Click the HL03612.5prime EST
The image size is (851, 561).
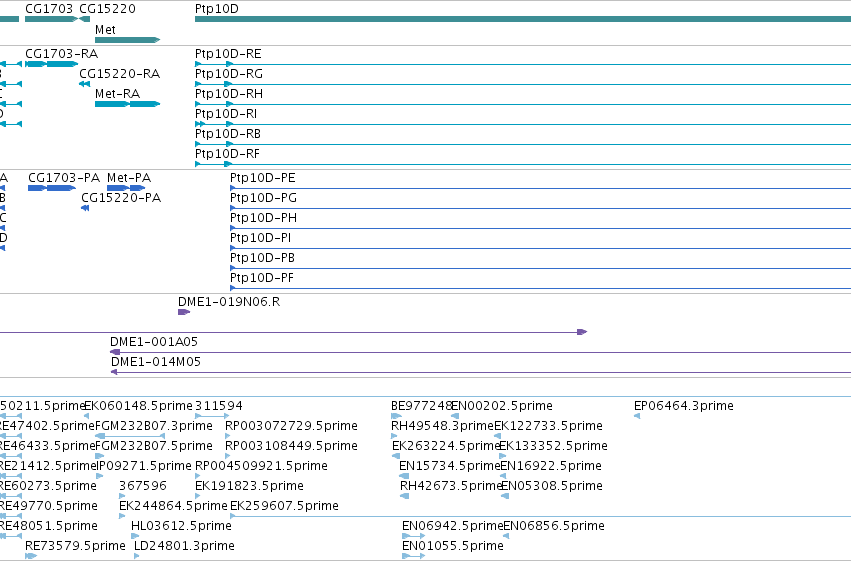coord(181,526)
